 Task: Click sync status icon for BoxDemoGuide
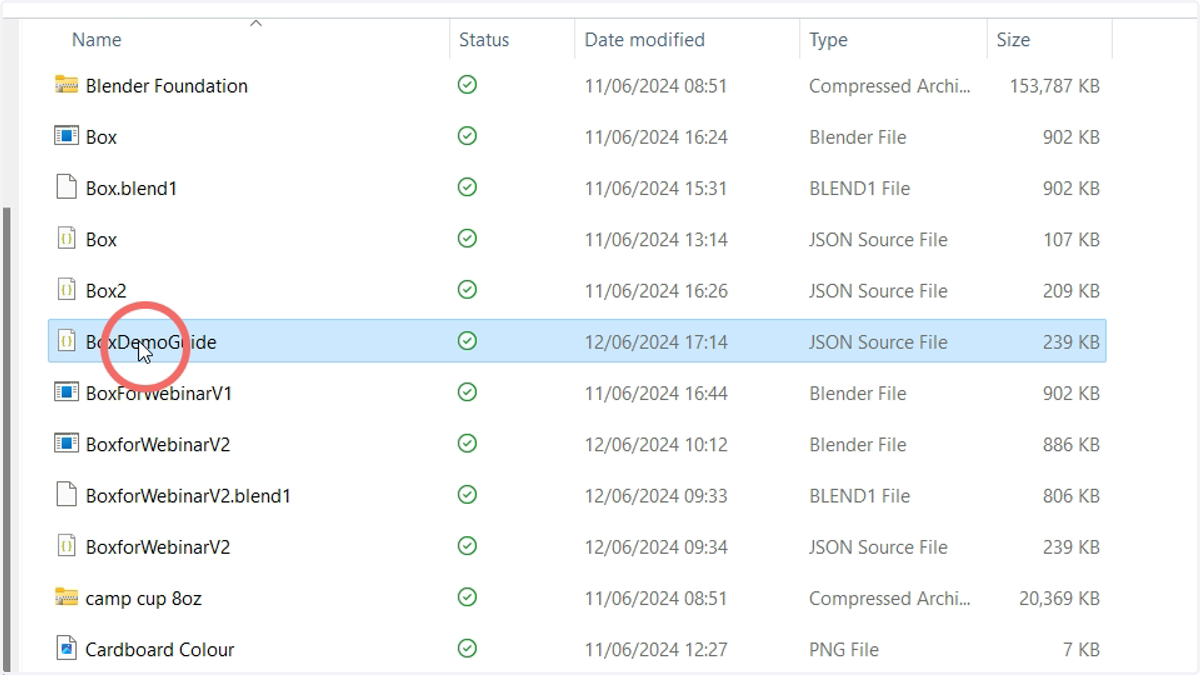point(467,341)
